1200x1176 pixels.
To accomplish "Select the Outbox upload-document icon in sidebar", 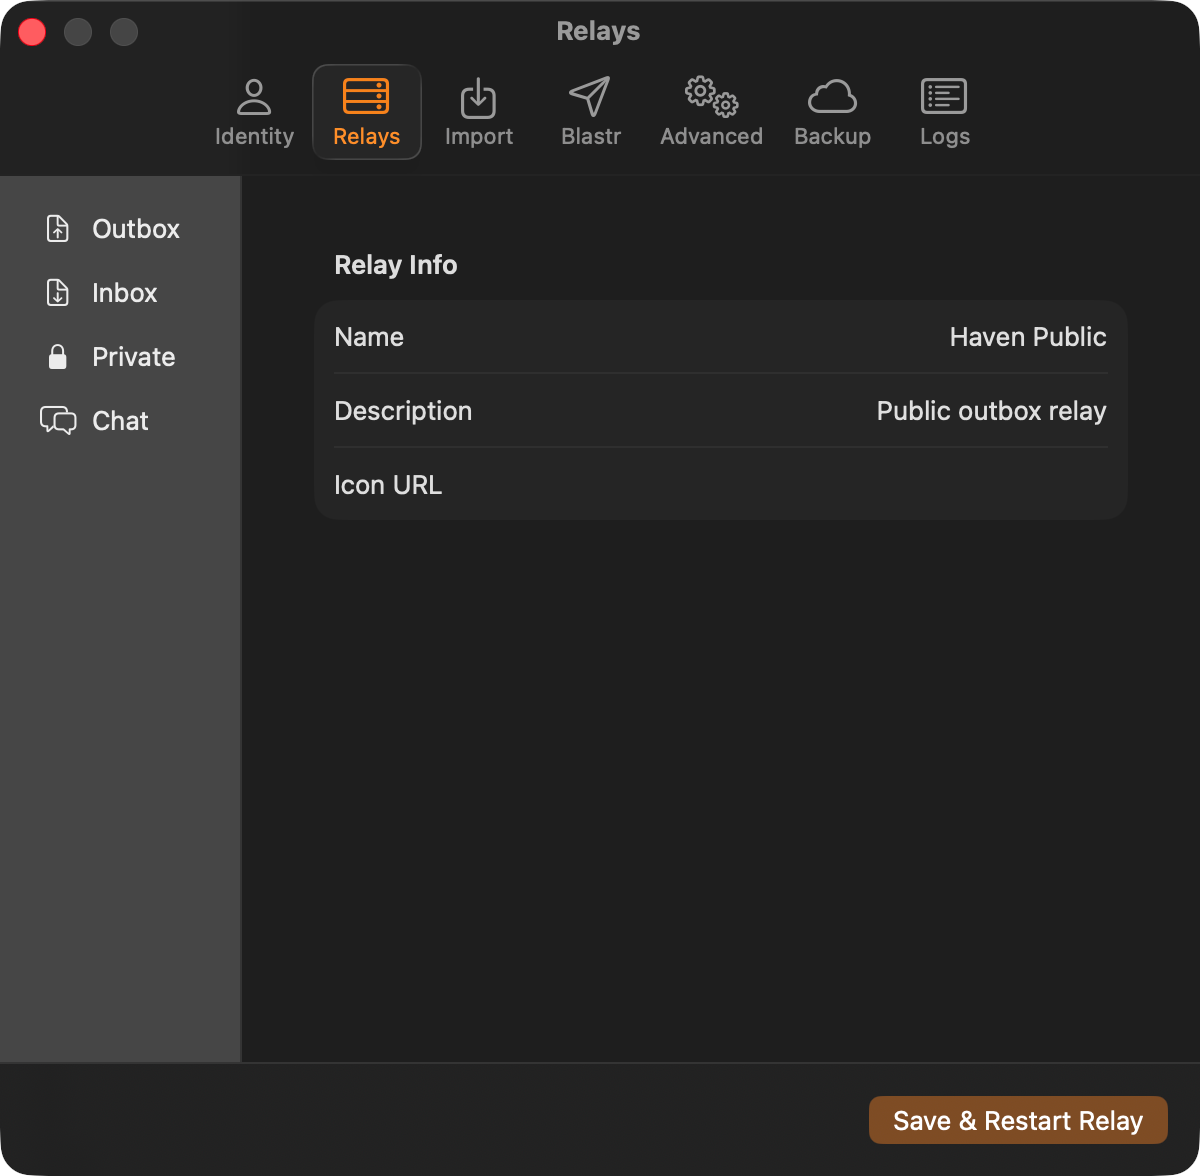I will pos(58,229).
